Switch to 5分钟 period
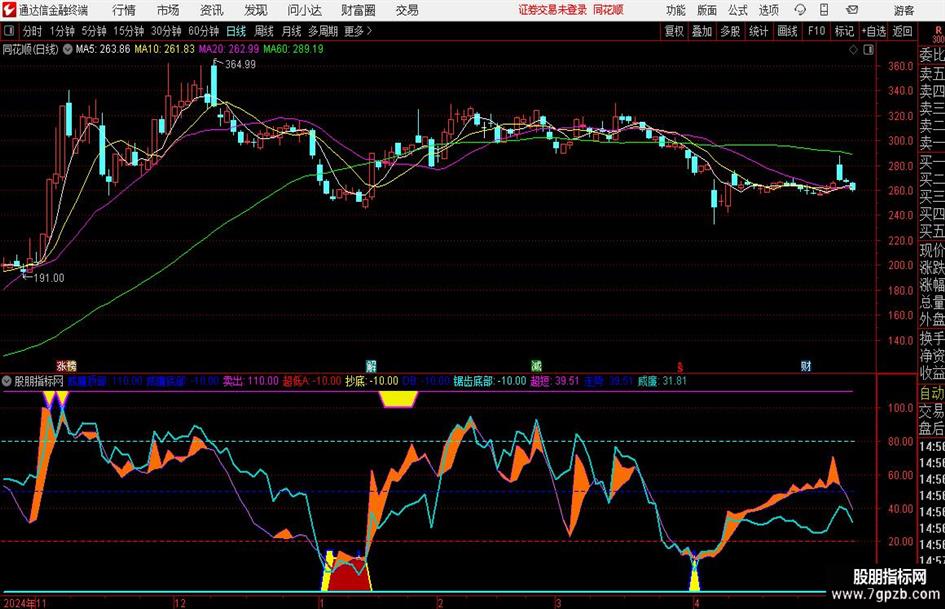This screenshot has height=609, width=945. tap(94, 31)
